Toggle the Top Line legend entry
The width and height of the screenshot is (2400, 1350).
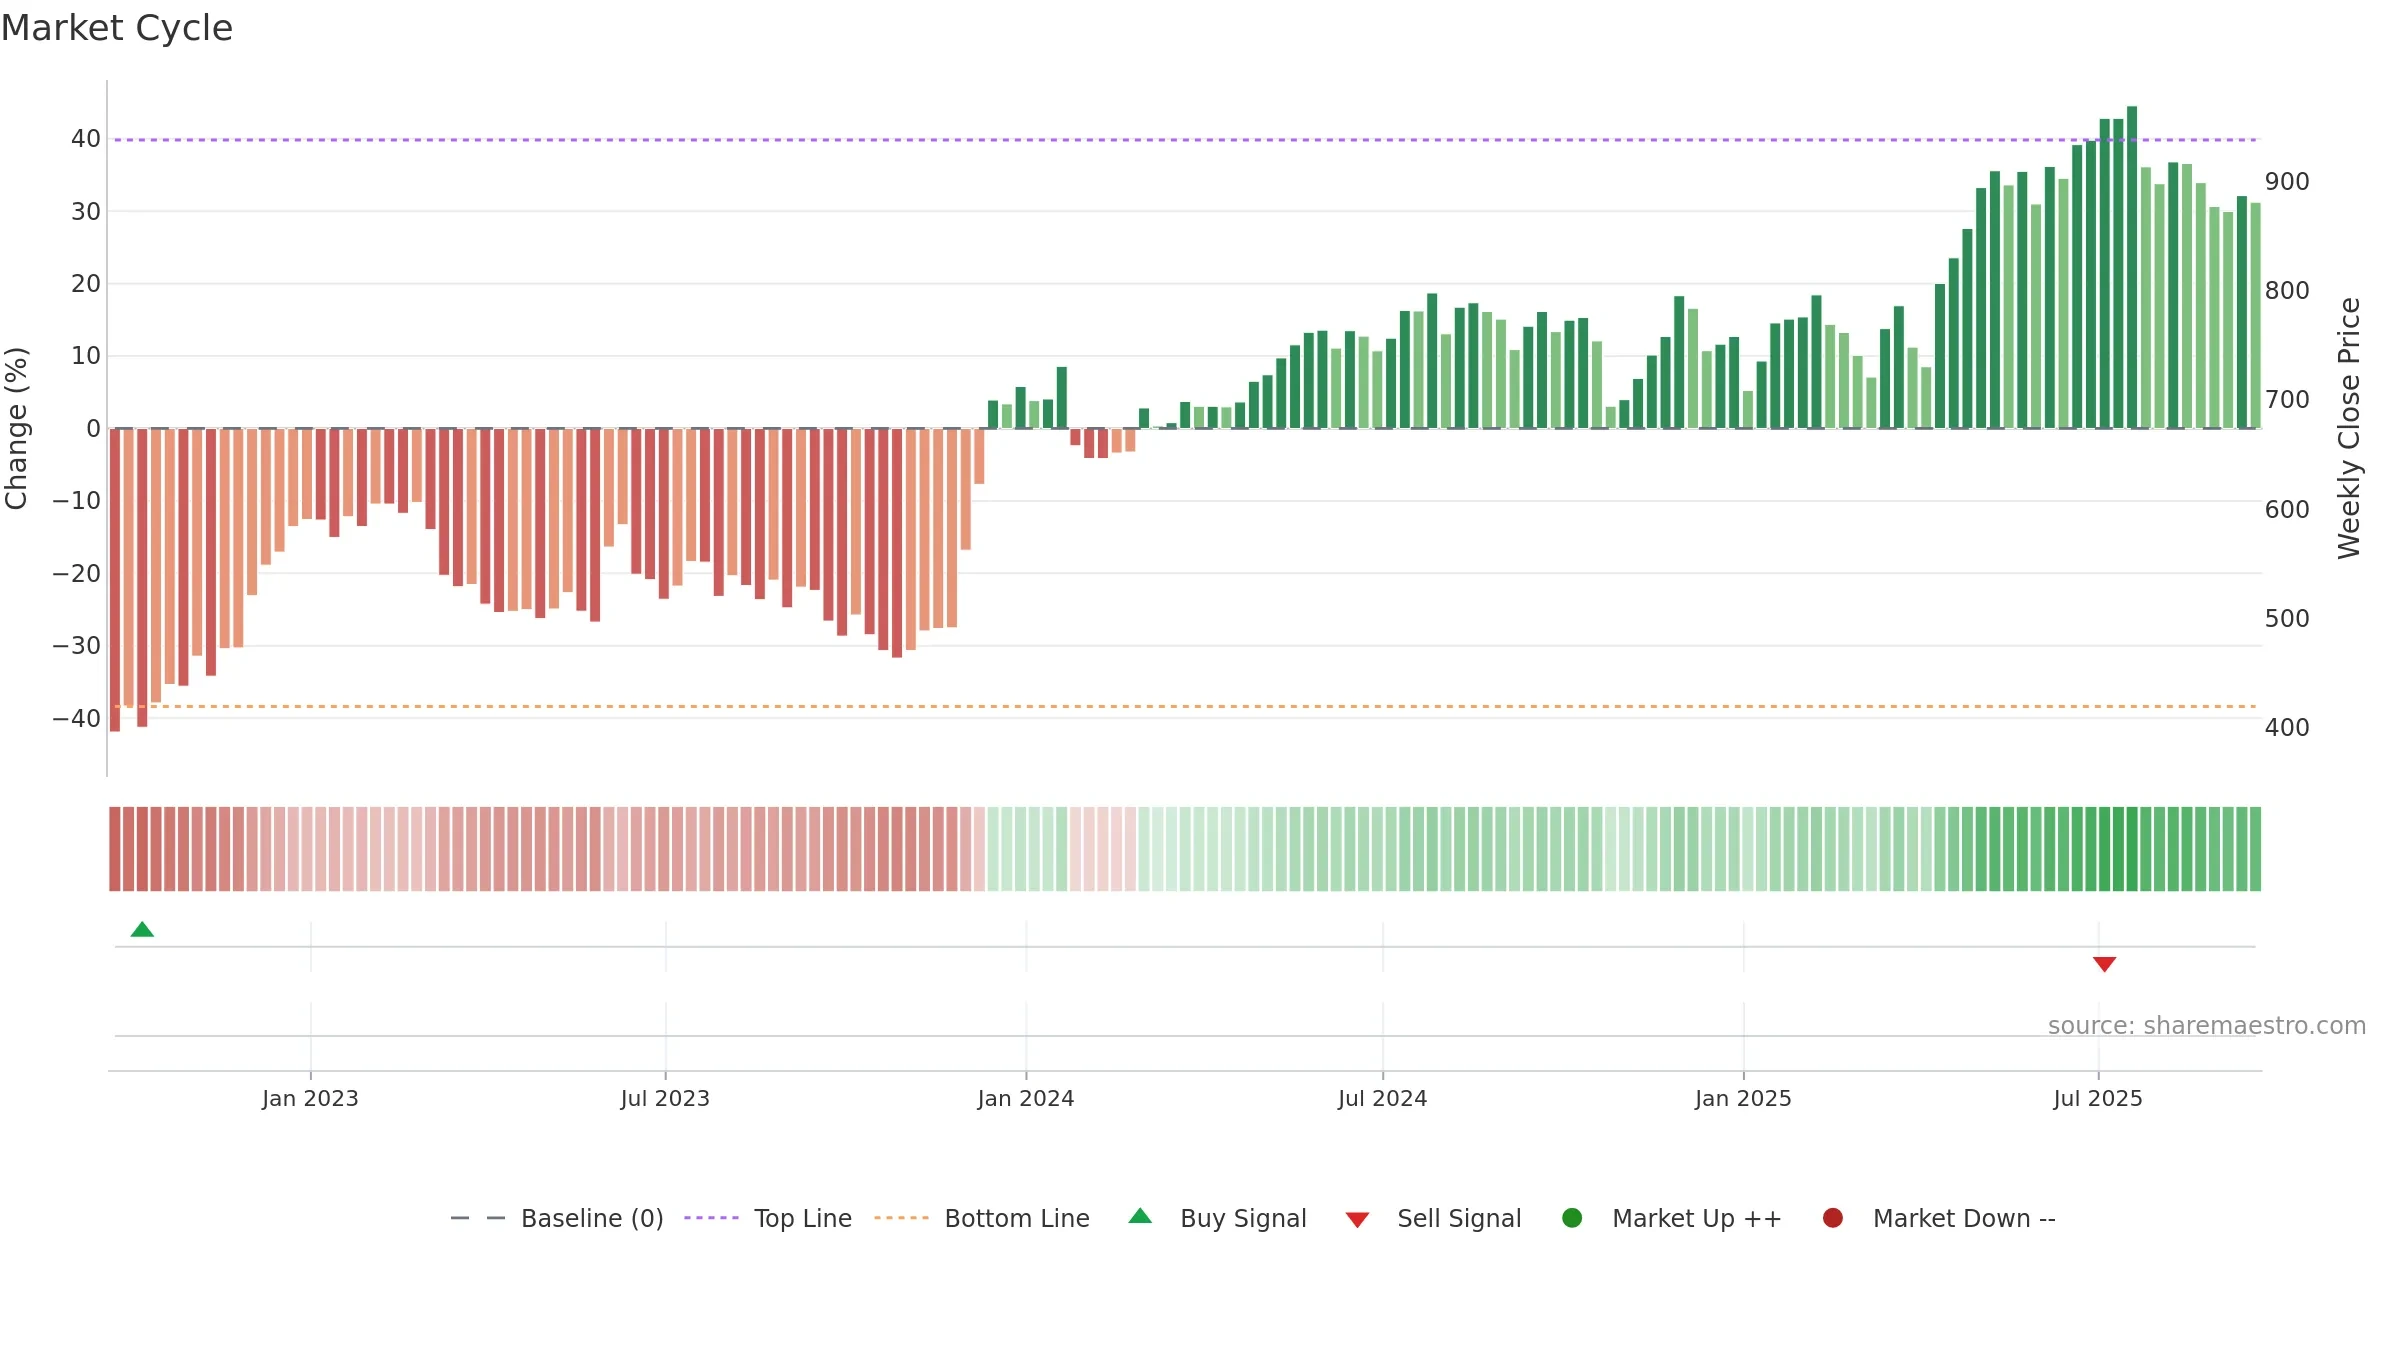pyautogui.click(x=768, y=1218)
